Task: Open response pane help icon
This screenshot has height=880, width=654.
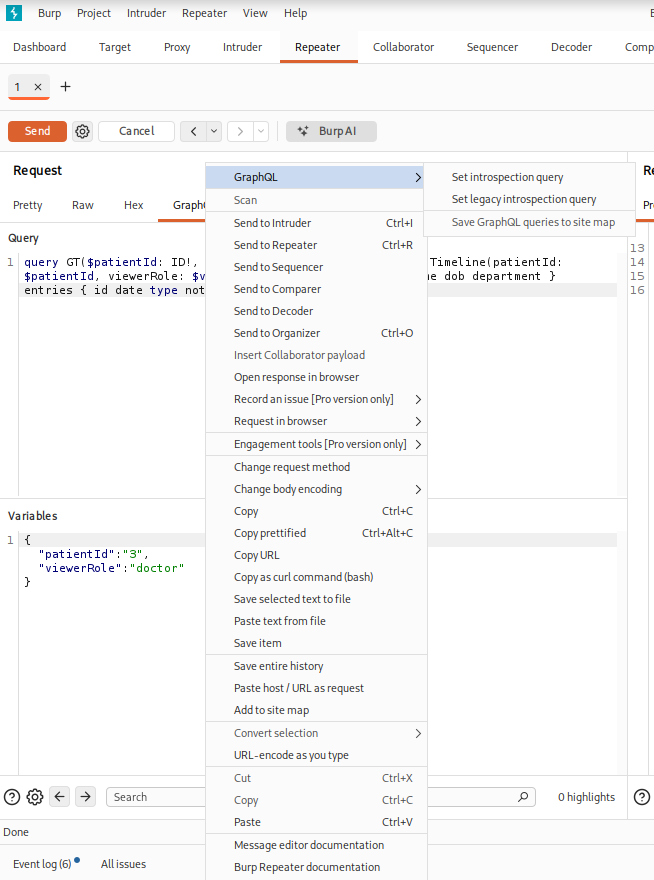Action: click(x=642, y=797)
